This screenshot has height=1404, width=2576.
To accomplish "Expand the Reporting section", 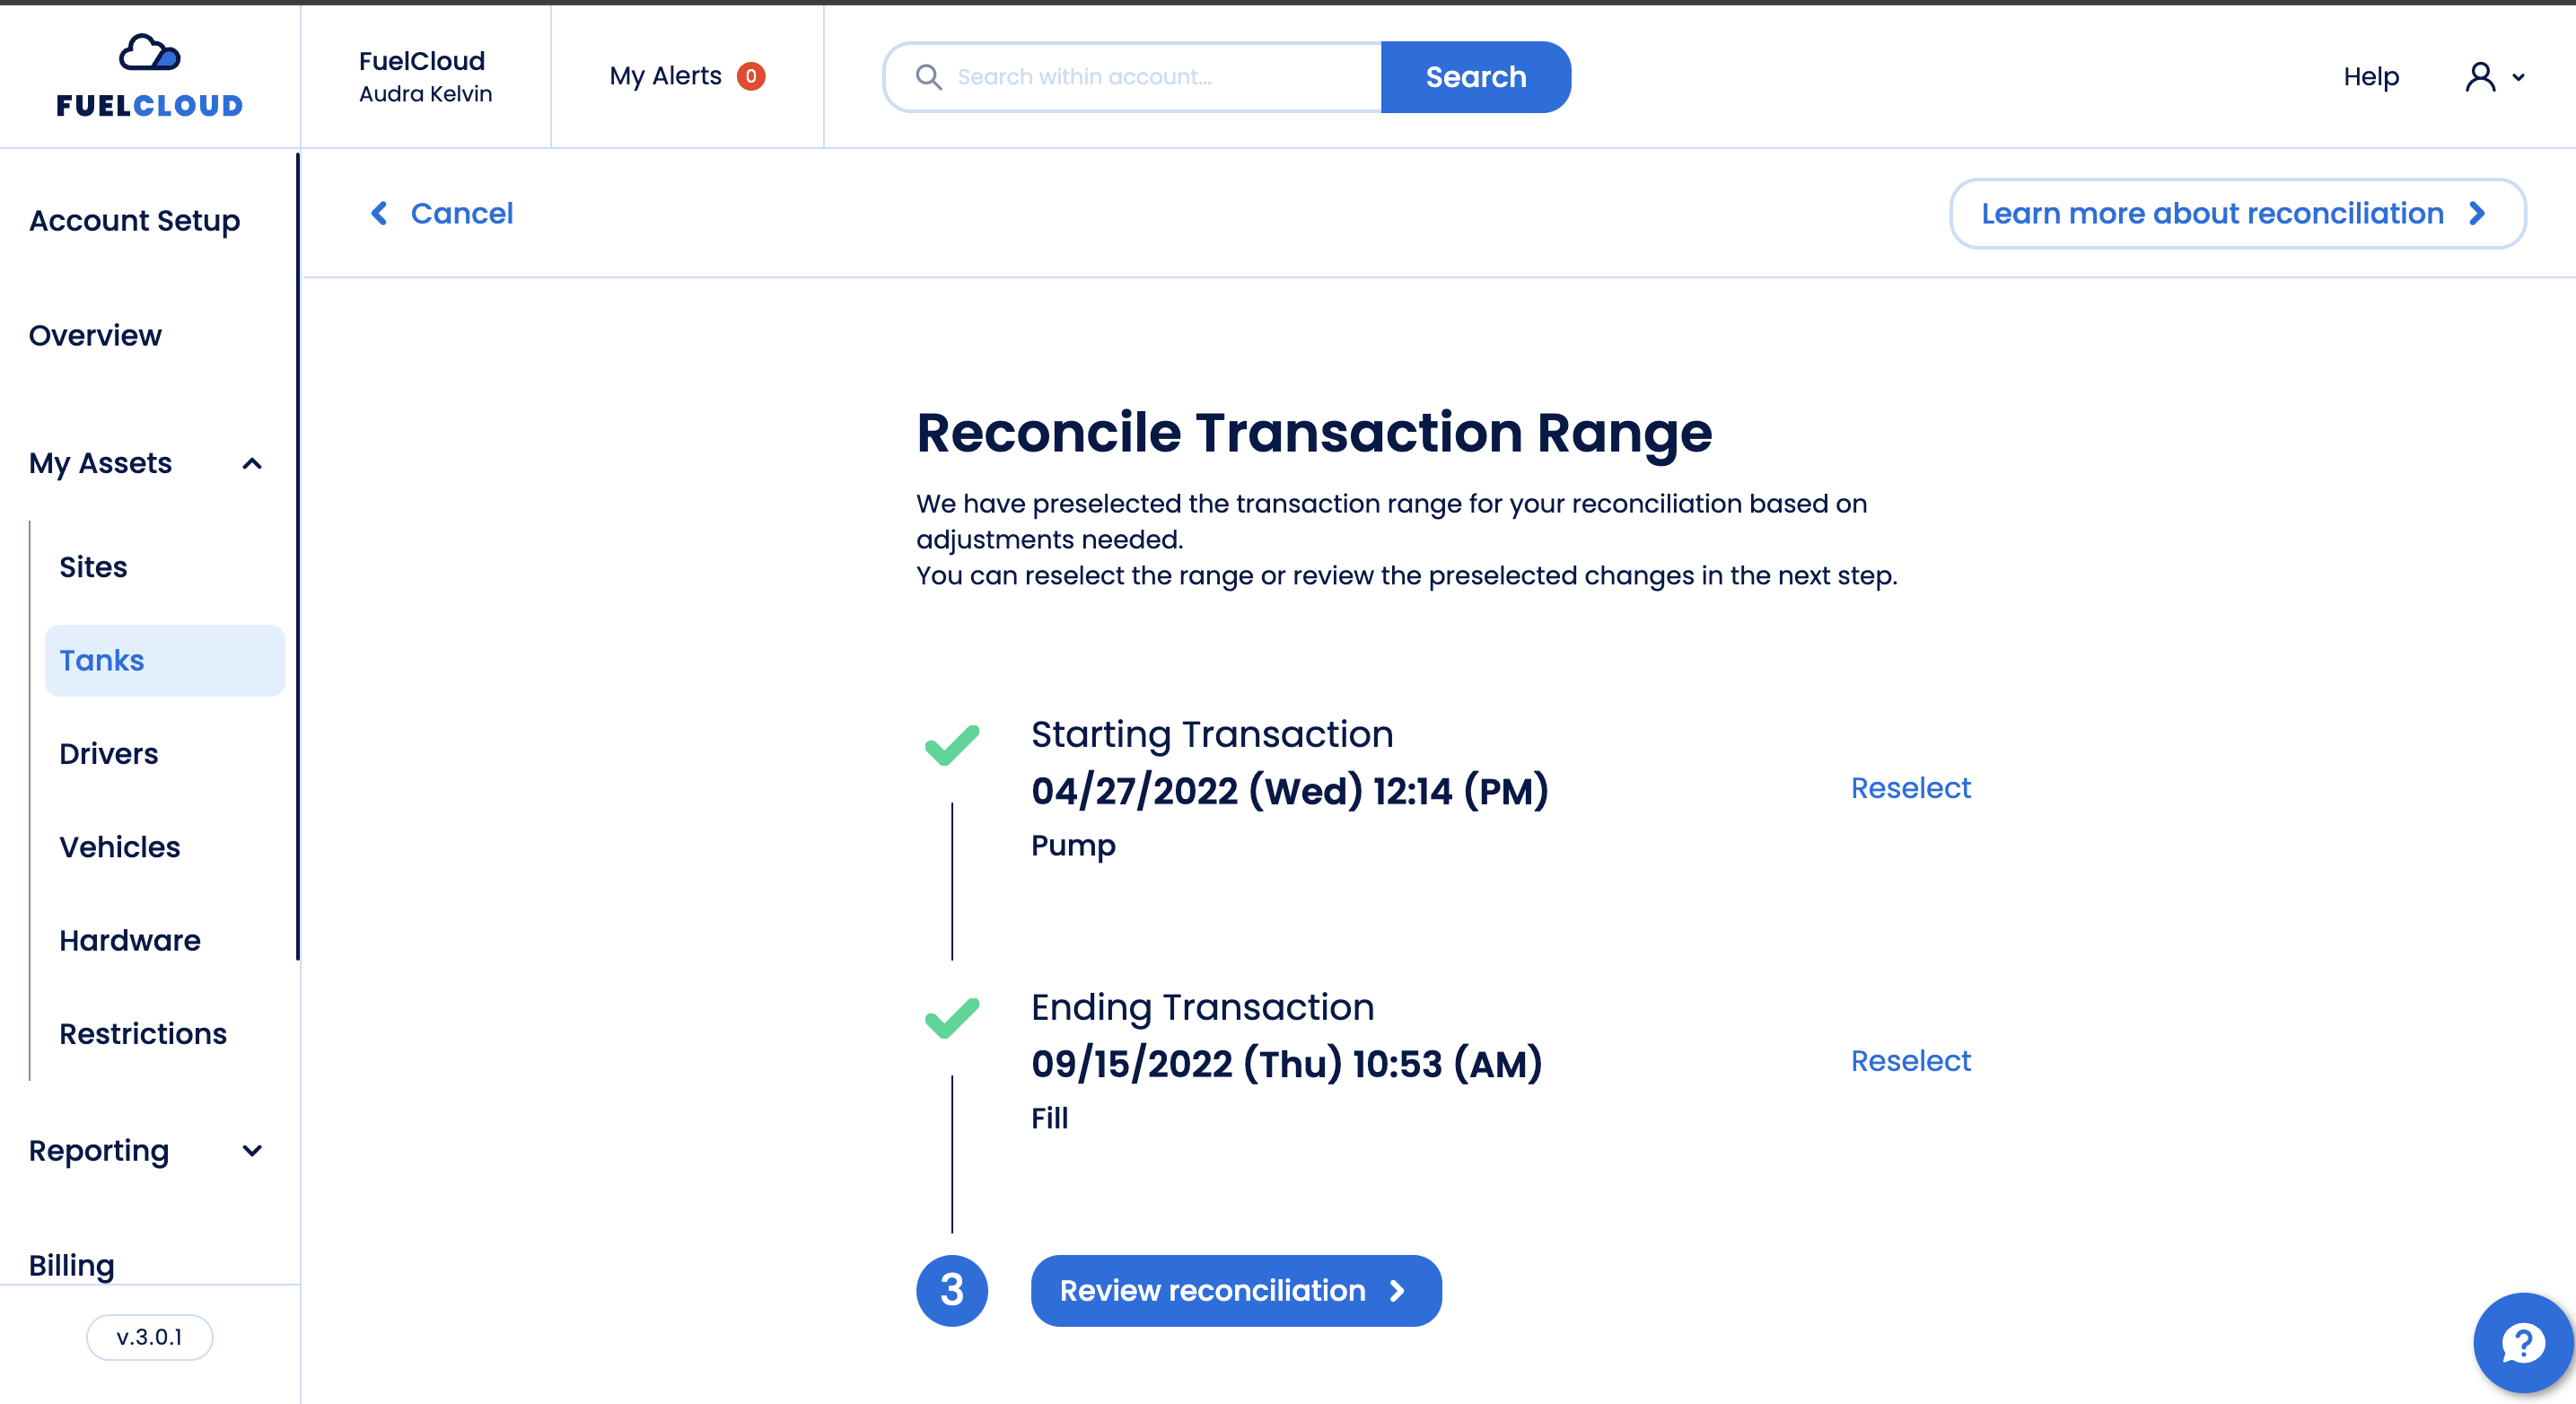I will point(252,1151).
